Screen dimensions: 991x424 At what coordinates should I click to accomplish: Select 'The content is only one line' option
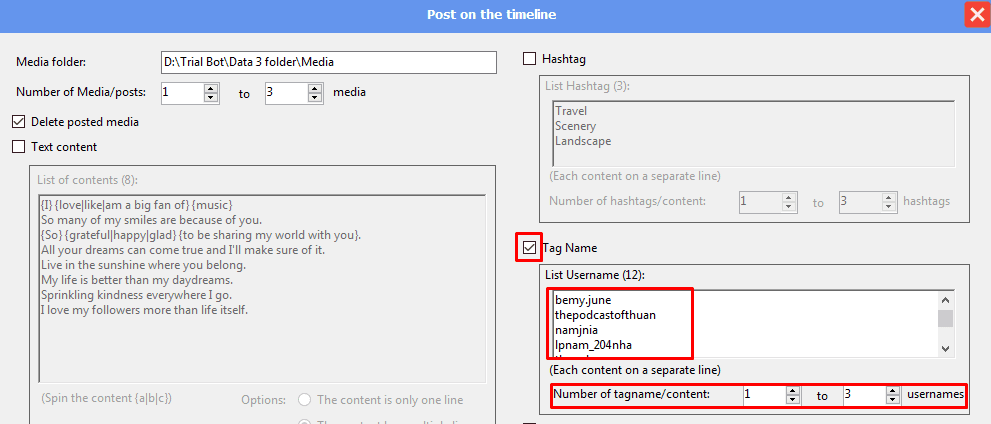click(304, 400)
